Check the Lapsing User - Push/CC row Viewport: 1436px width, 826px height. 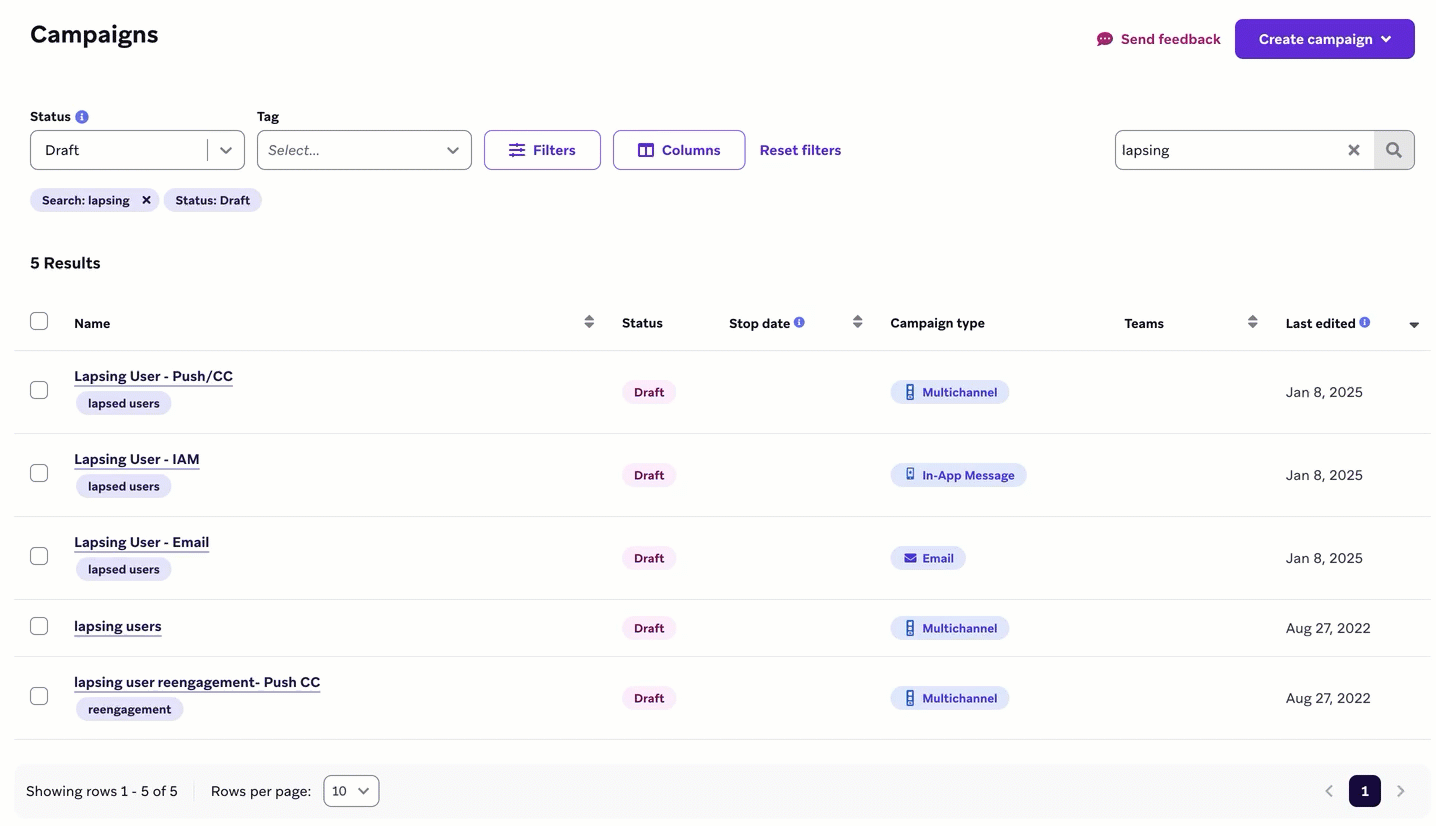coord(39,390)
